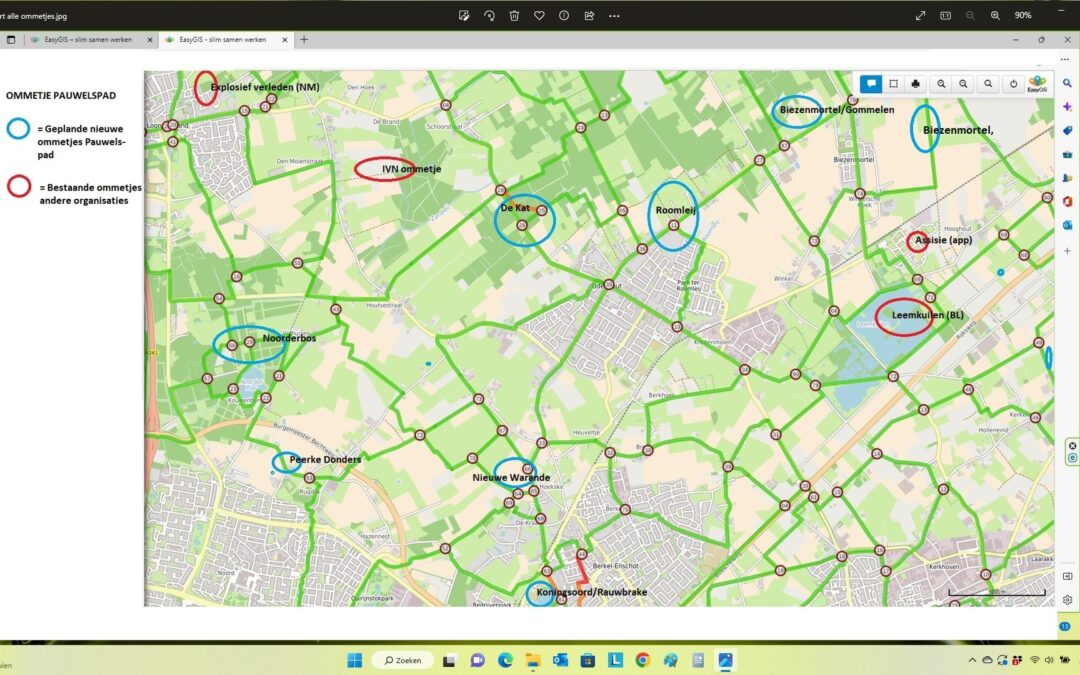This screenshot has height=675, width=1080.
Task: Switch to the first EasyGIS browser tab
Action: pos(88,40)
